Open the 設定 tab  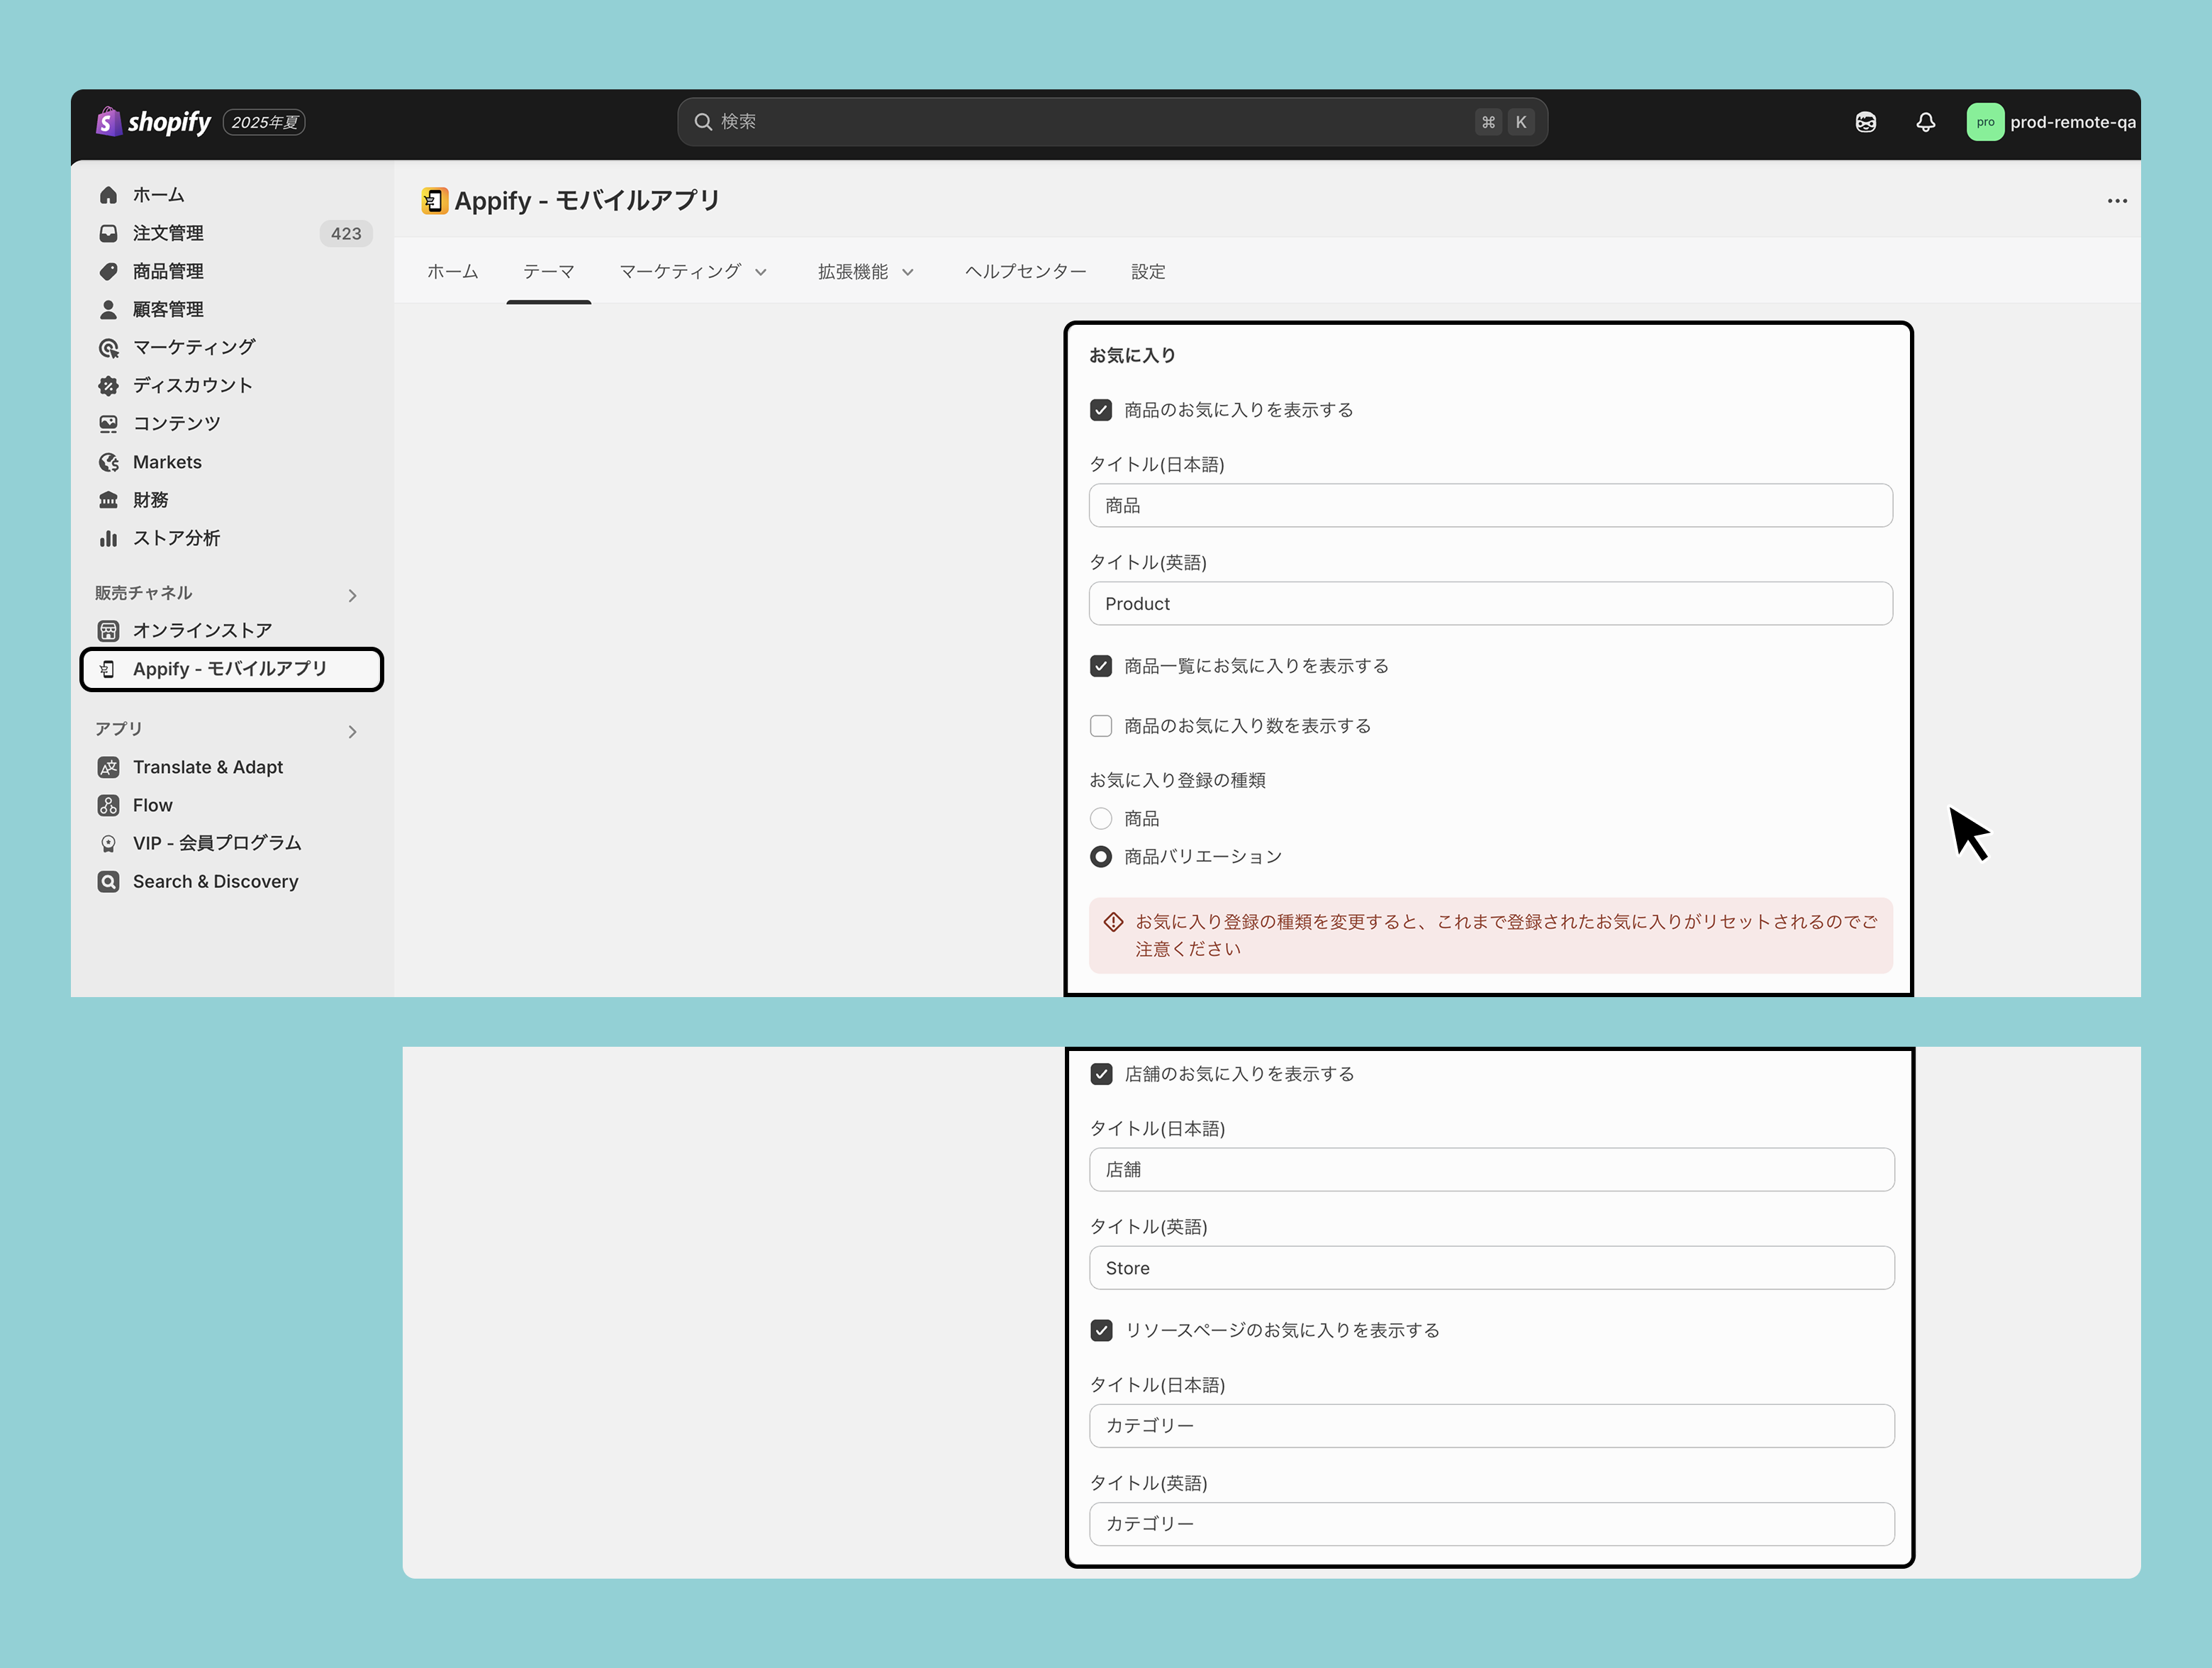coord(1148,272)
